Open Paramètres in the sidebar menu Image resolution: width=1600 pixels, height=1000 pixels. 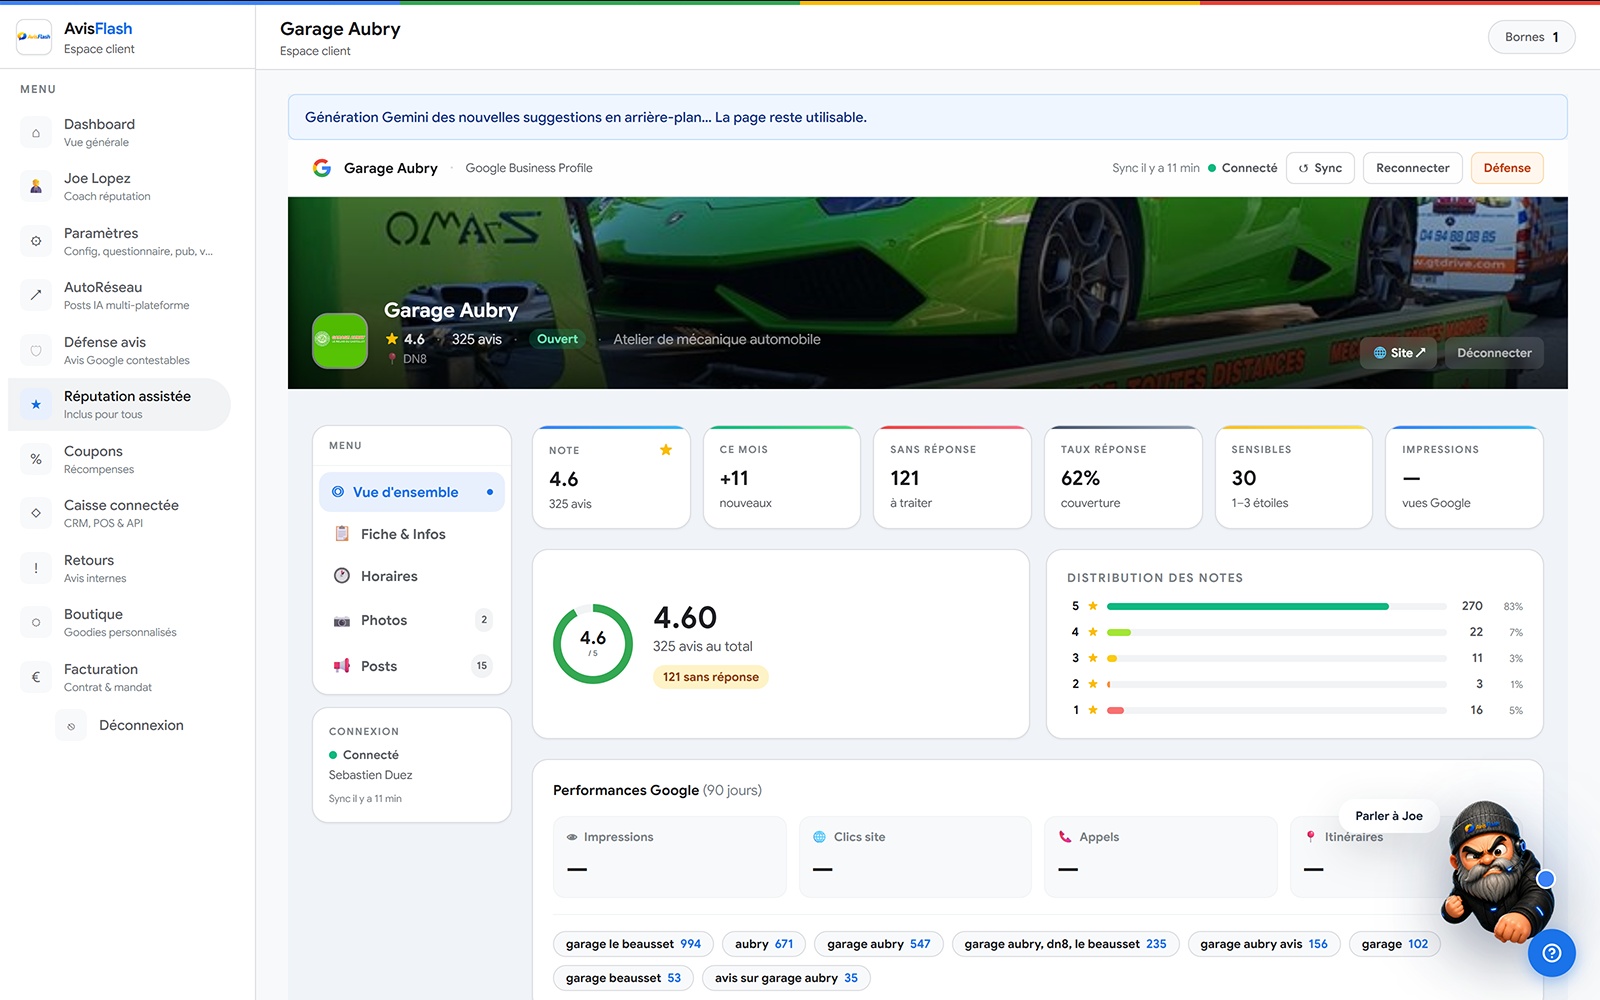tap(119, 241)
